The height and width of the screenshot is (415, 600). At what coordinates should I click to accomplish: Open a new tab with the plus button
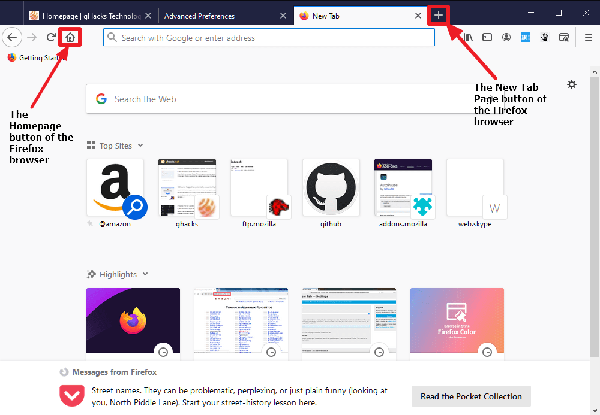pyautogui.click(x=438, y=15)
